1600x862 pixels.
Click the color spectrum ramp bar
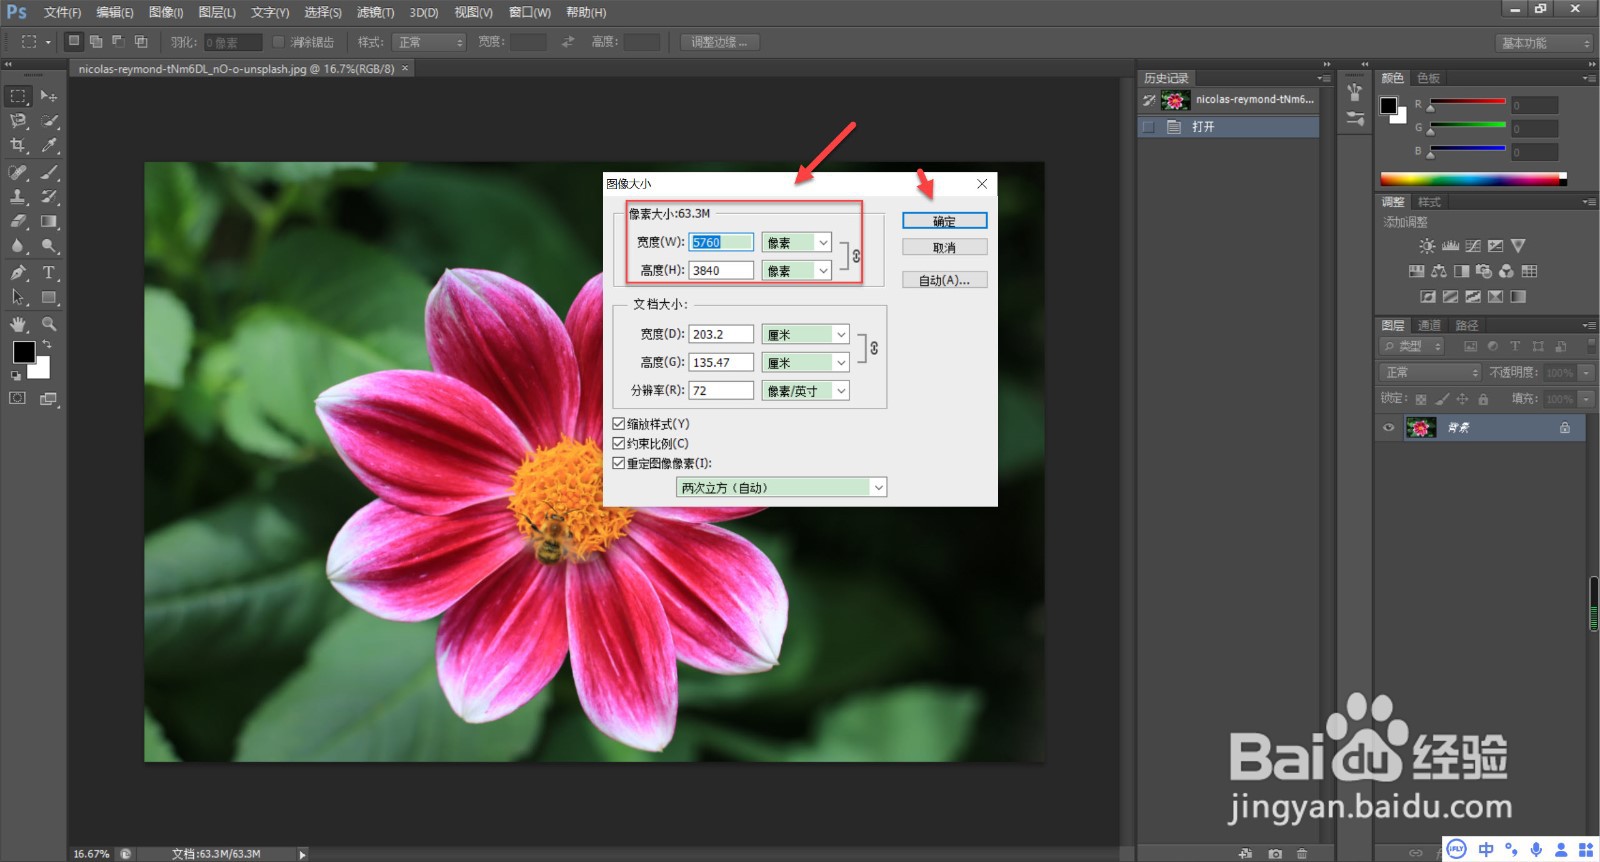point(1473,179)
